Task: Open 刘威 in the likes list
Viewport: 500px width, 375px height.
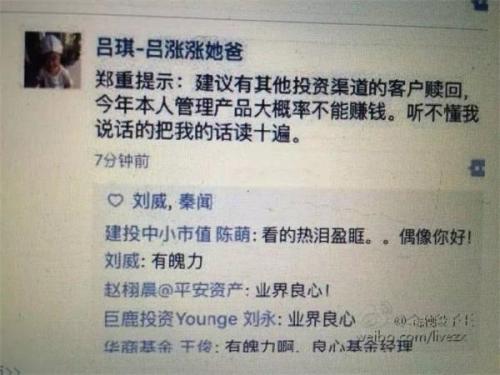Action: click(149, 201)
